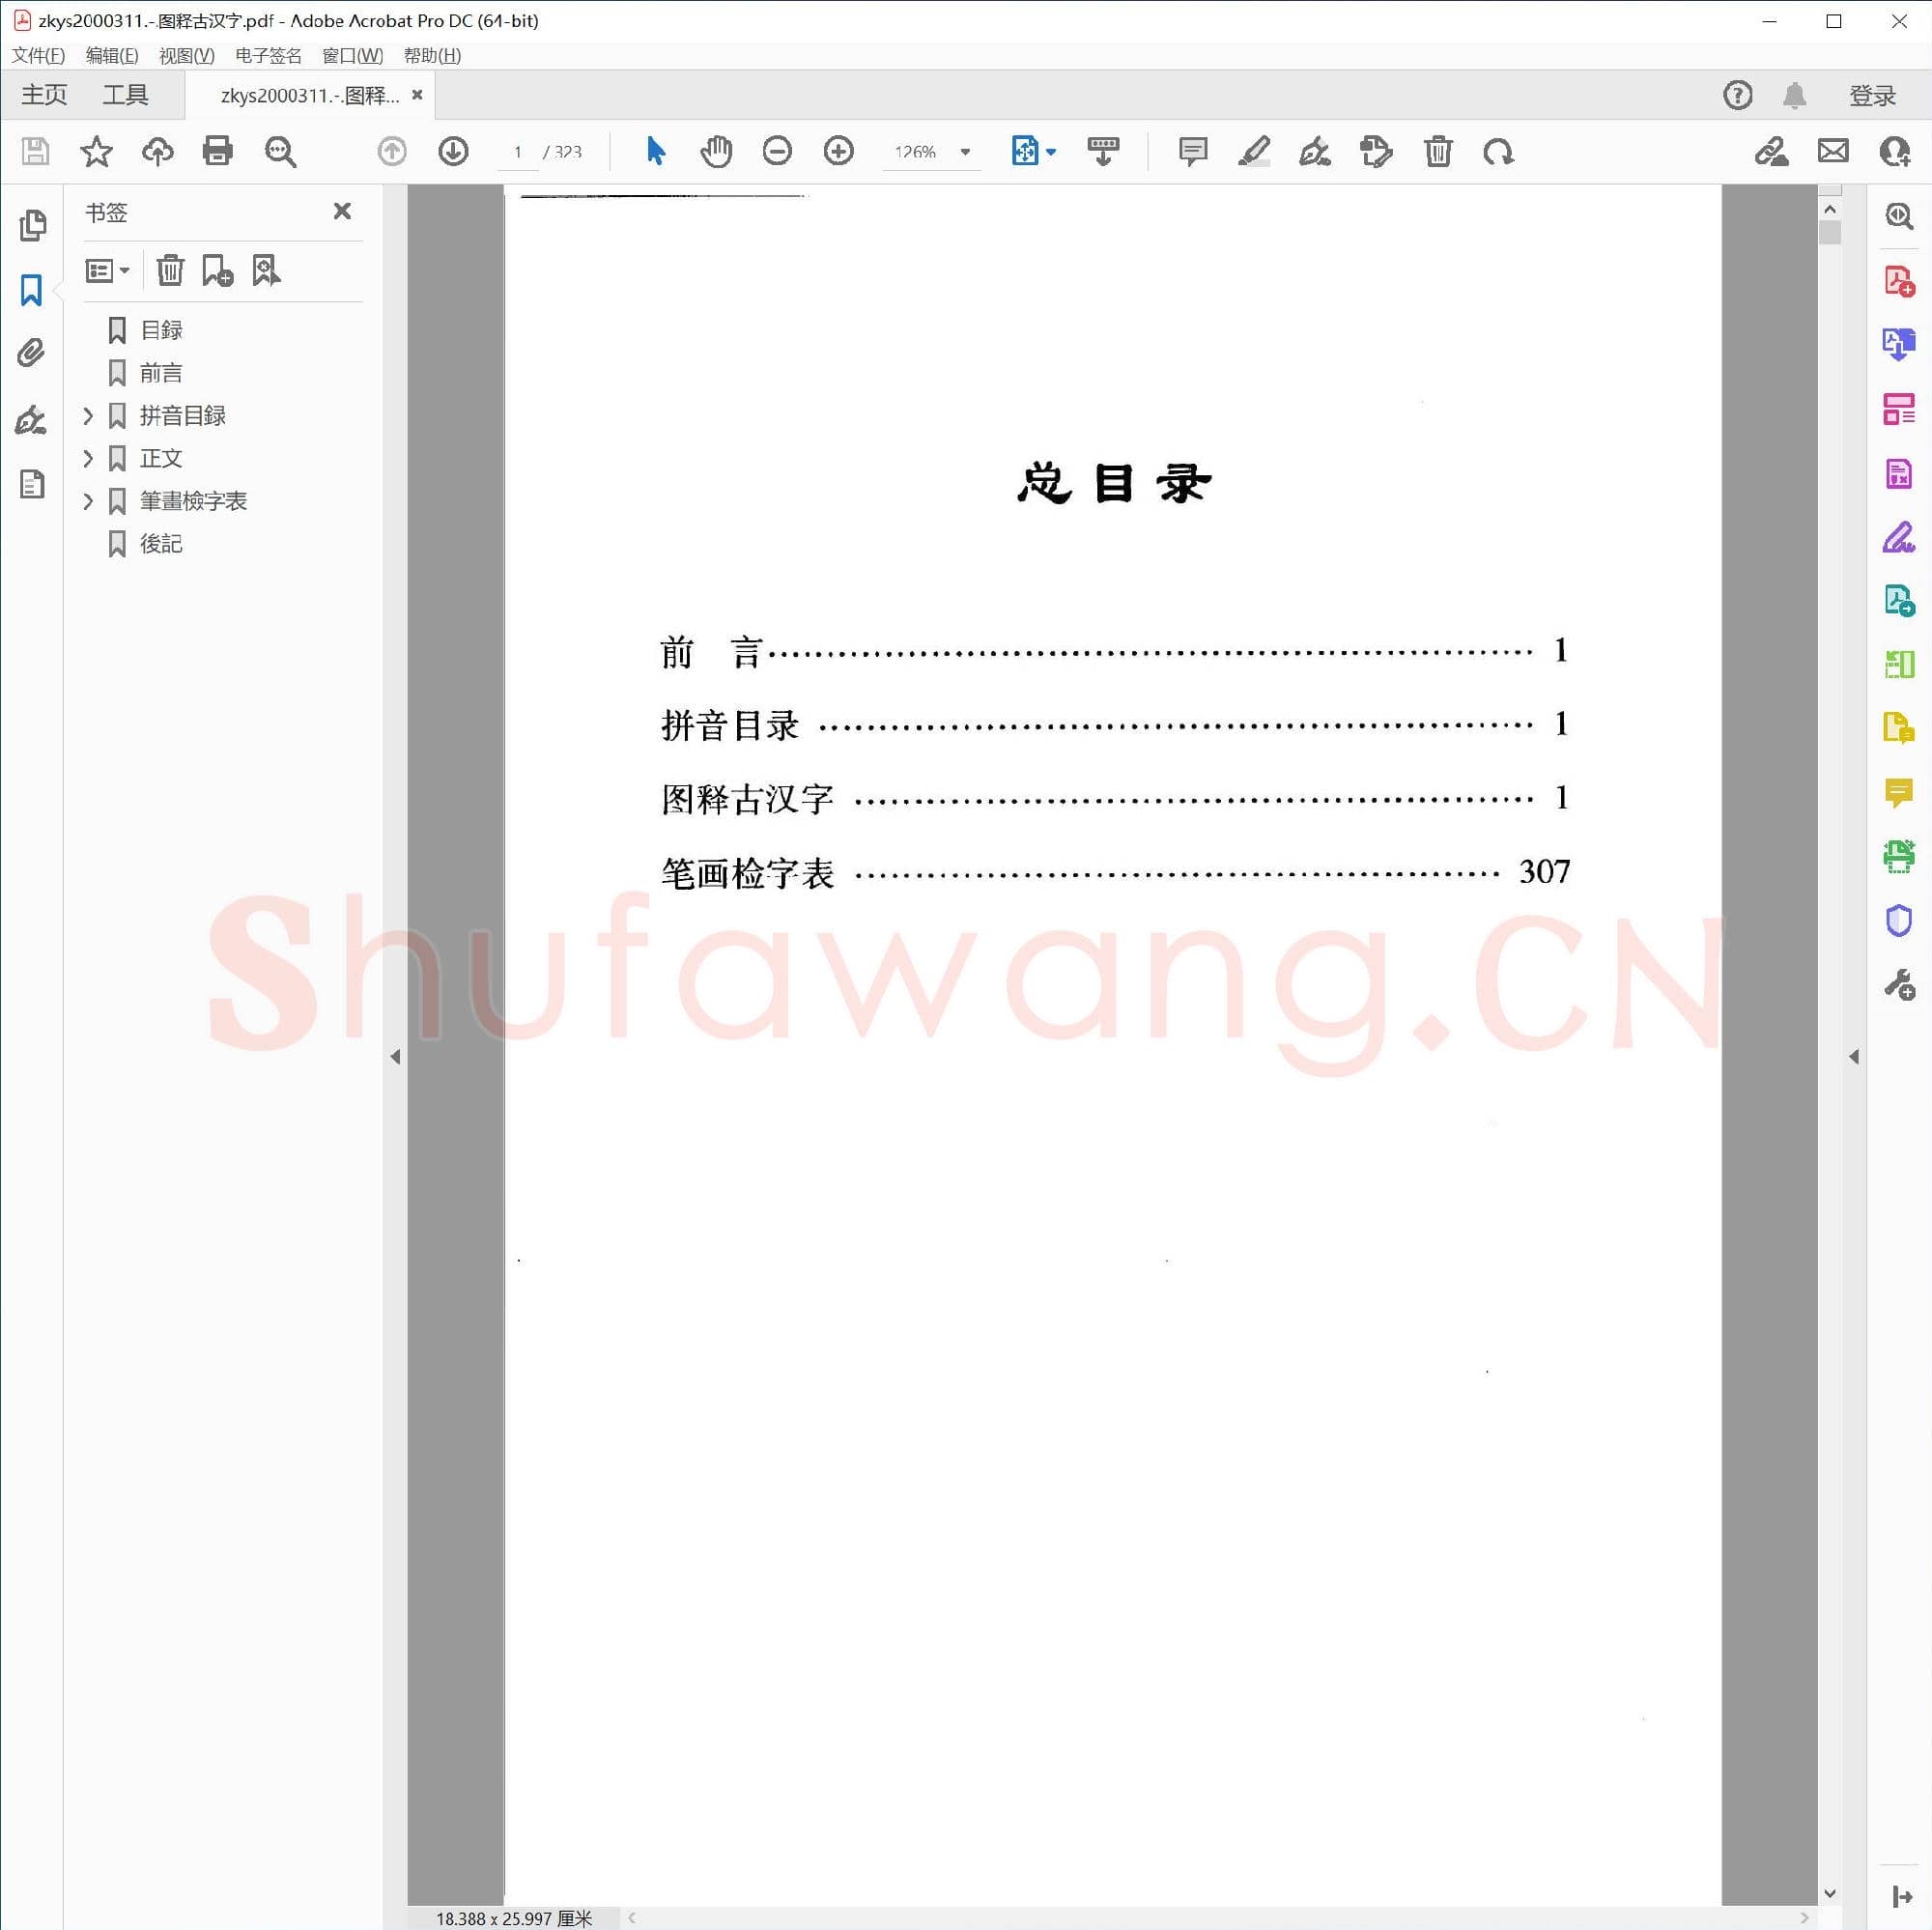
Task: Switch to the 主页 tab
Action: [x=43, y=93]
